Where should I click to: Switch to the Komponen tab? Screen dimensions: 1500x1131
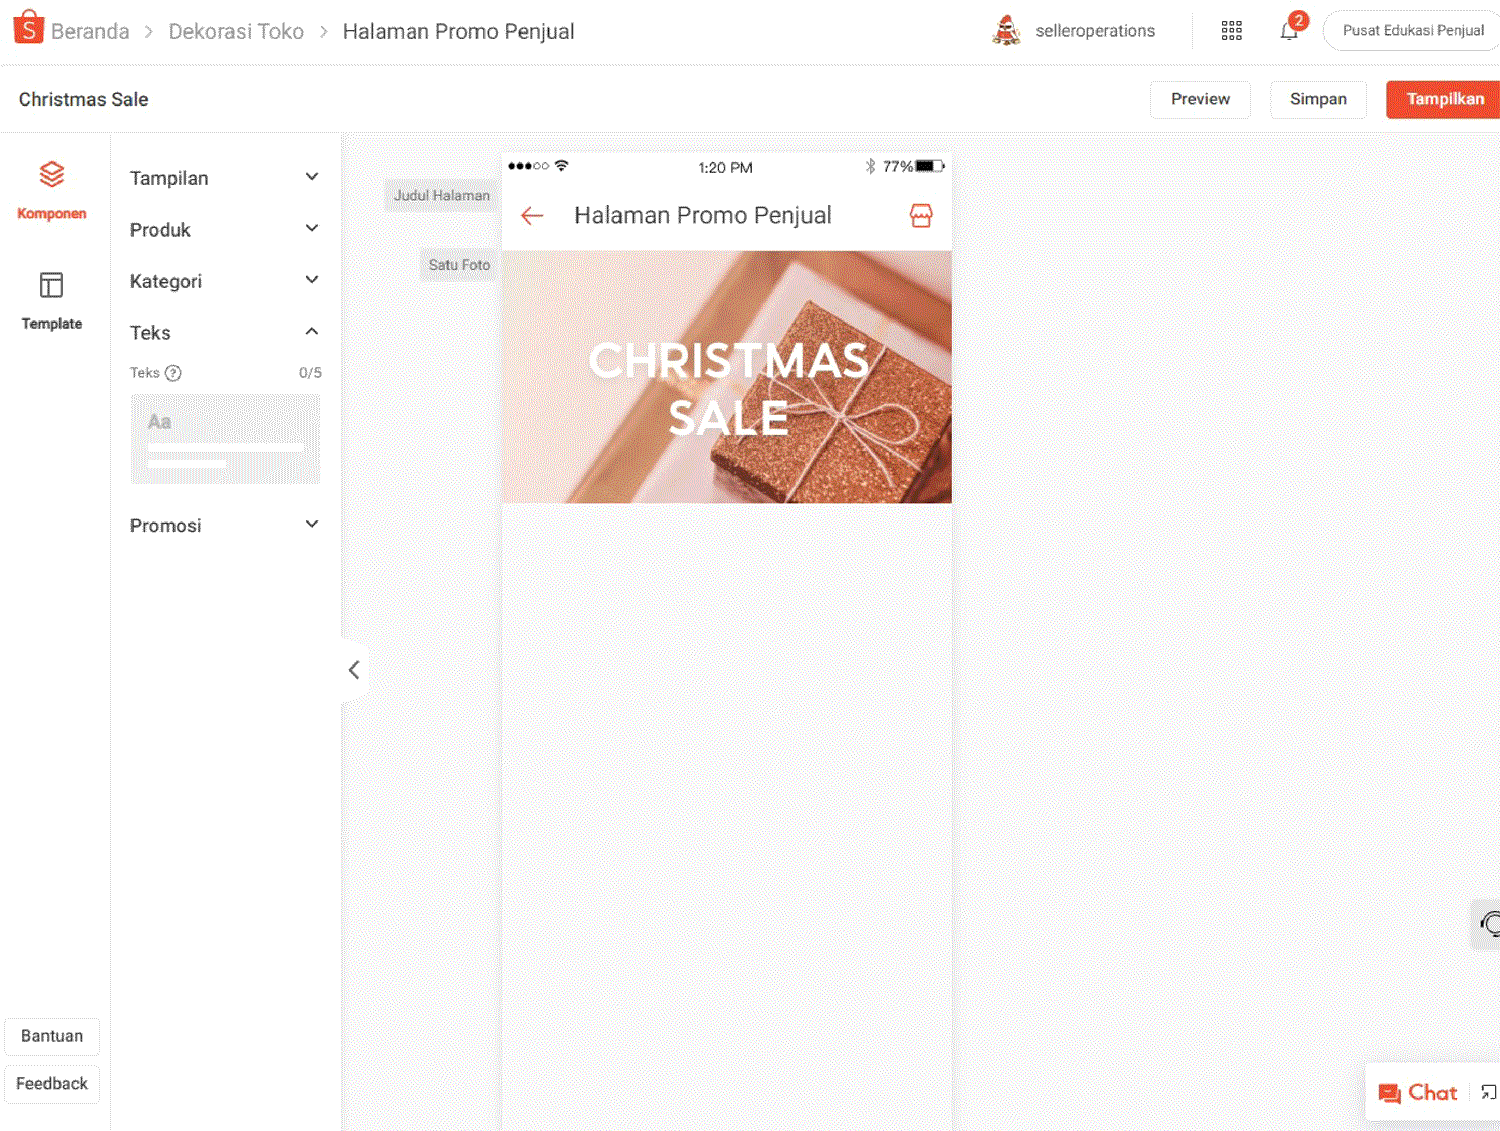coord(52,190)
